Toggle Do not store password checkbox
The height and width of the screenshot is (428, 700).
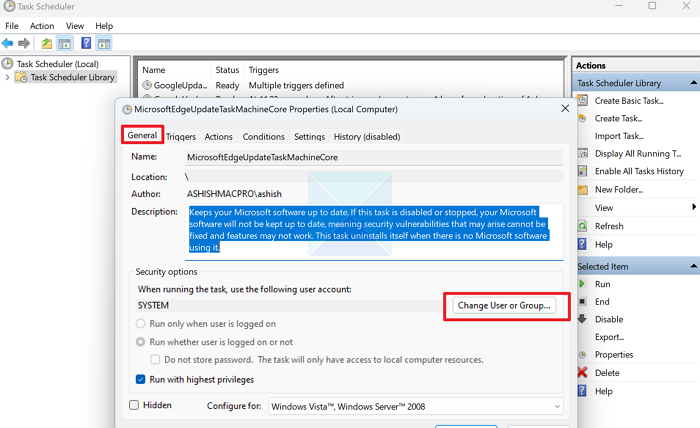(155, 360)
